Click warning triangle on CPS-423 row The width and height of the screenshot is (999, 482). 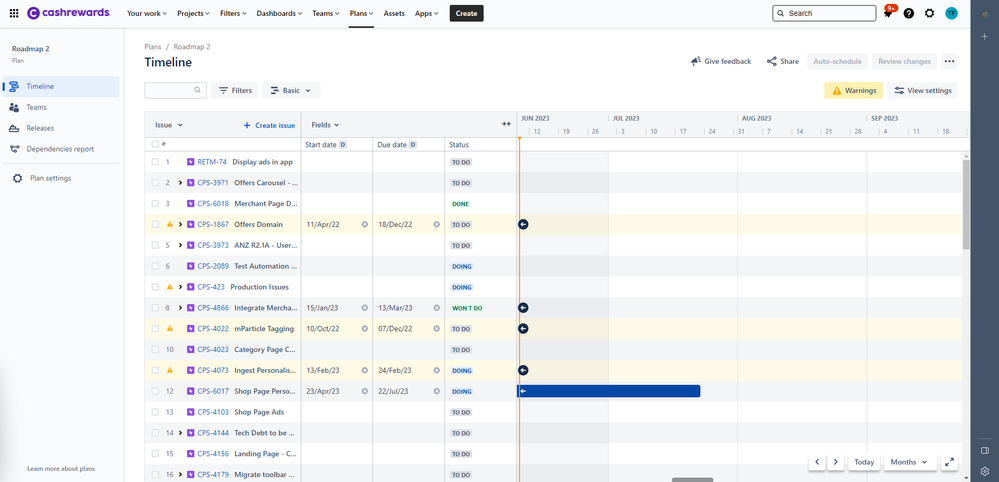click(x=169, y=287)
